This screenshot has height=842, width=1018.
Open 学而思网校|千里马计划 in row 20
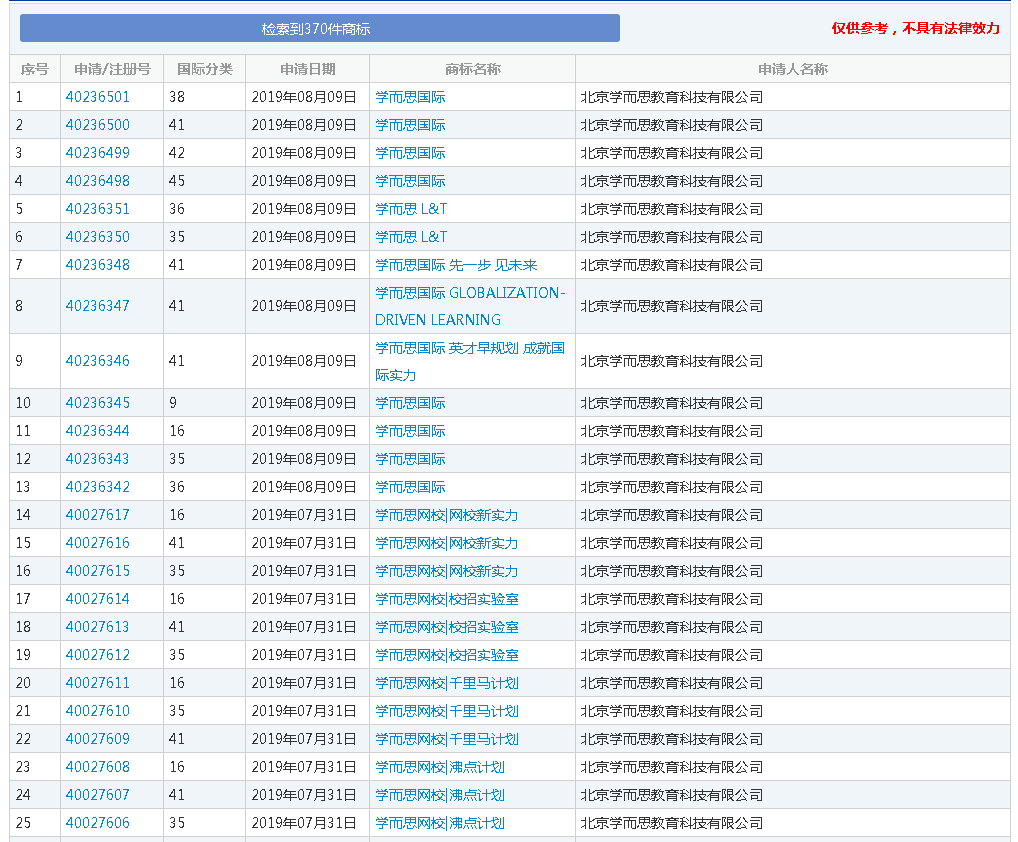pos(447,682)
